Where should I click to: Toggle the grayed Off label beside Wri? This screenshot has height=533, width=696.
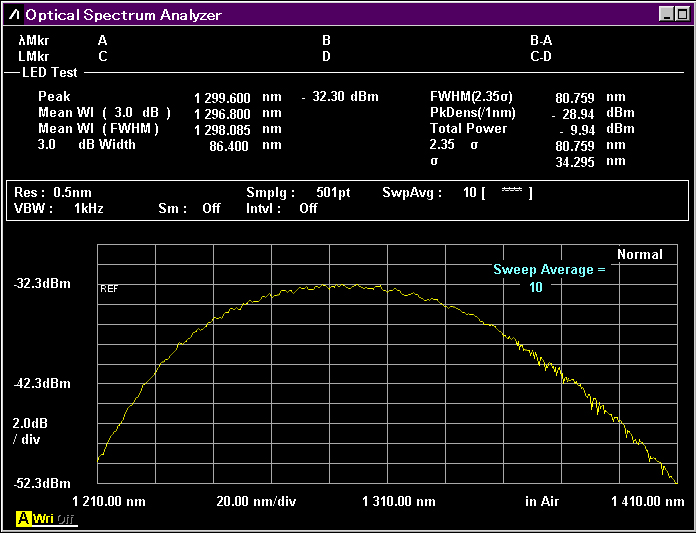[x=65, y=519]
